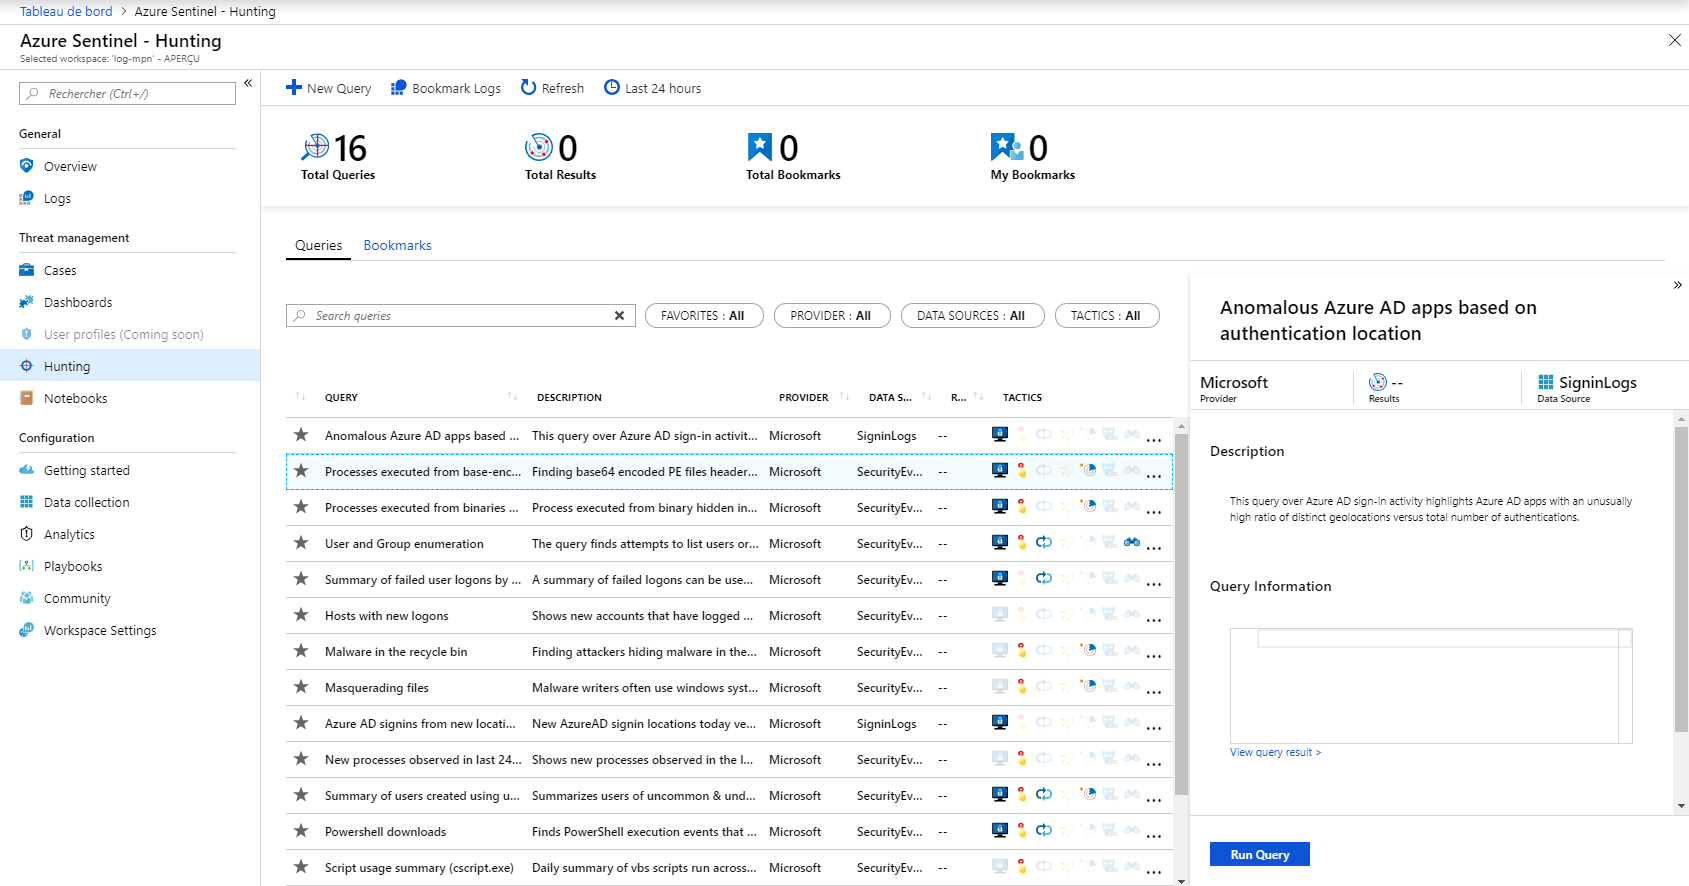The width and height of the screenshot is (1689, 886).
Task: Sort by the PROVIDER column header
Action: point(804,397)
